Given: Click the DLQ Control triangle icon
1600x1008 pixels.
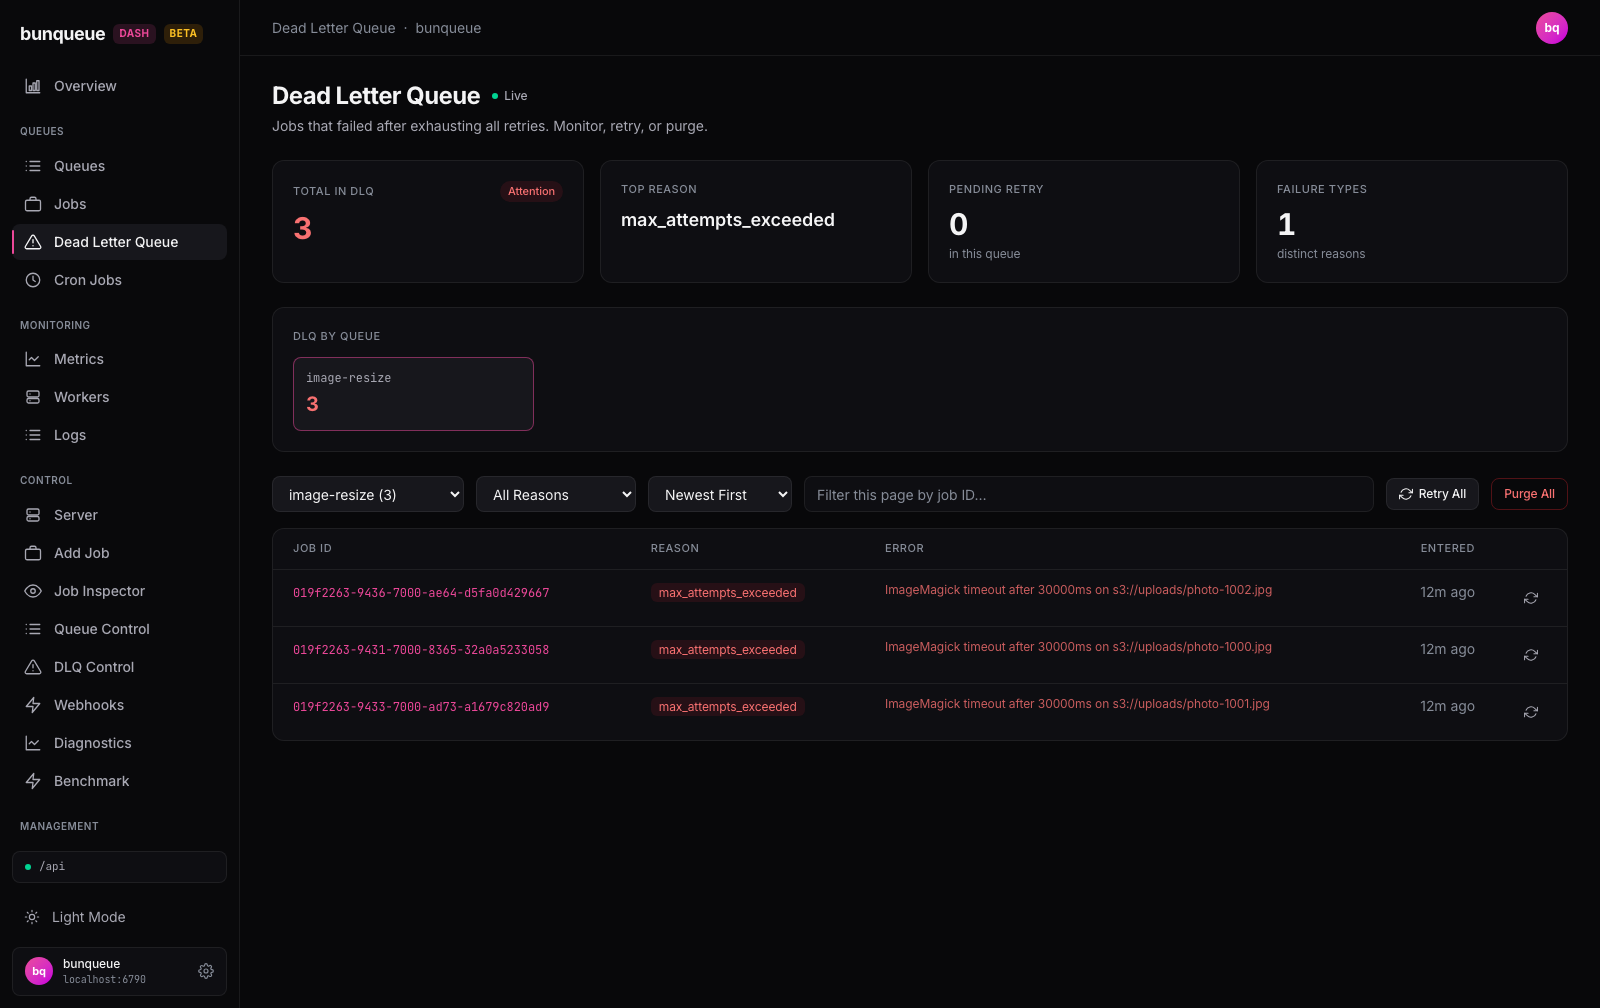Looking at the screenshot, I should click(x=33, y=667).
